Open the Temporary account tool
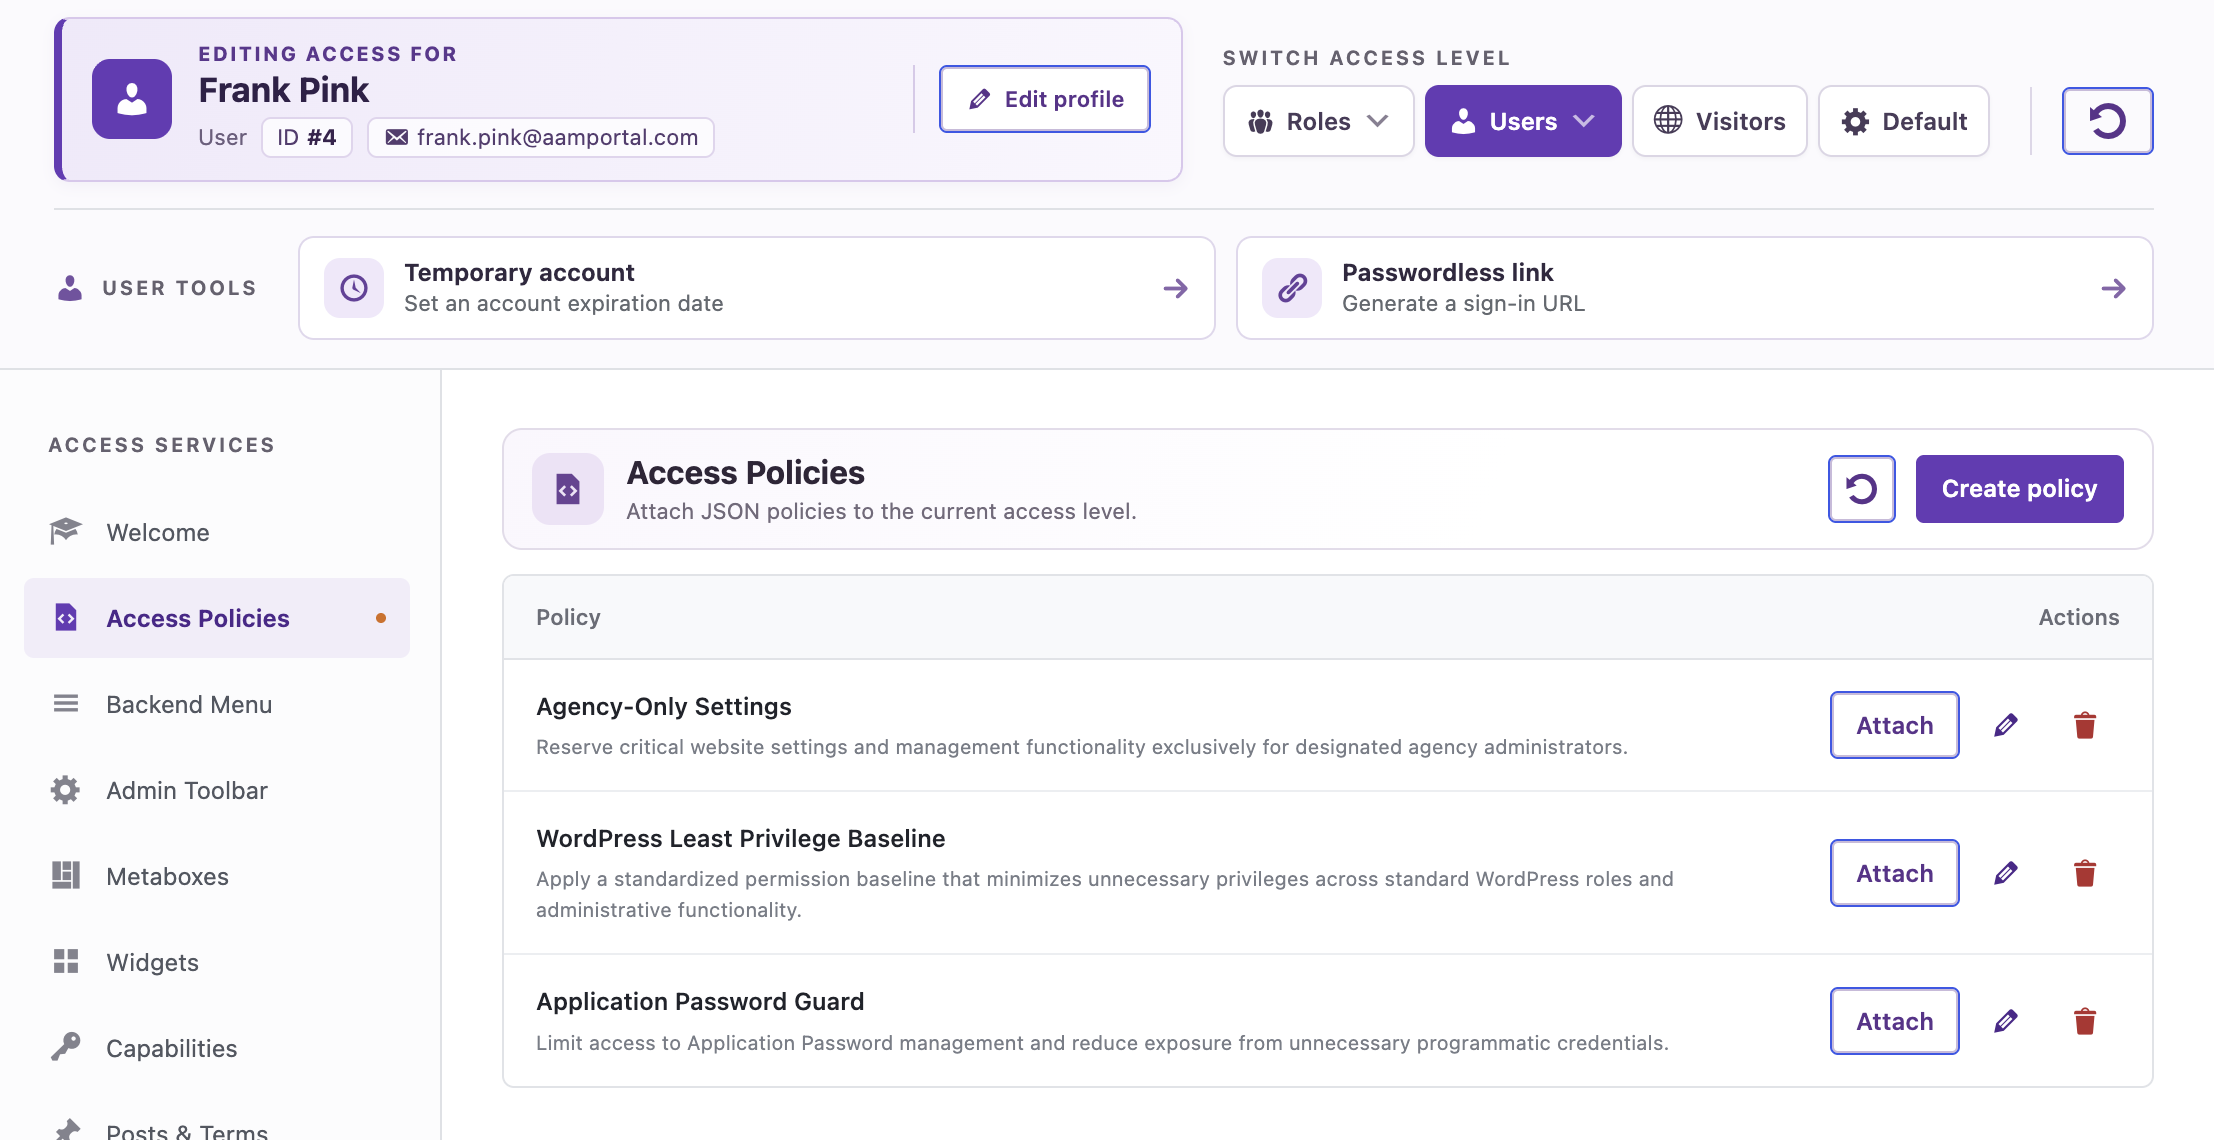This screenshot has height=1140, width=2214. pos(757,288)
